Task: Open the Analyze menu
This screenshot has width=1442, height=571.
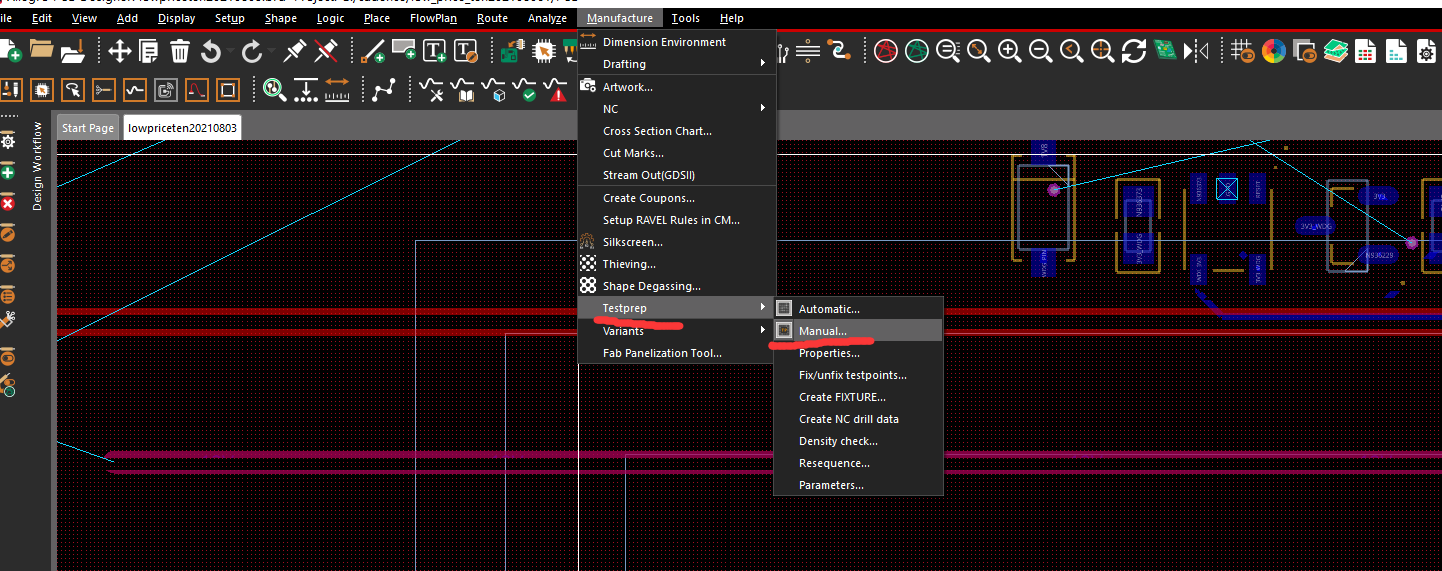Action: [x=547, y=18]
